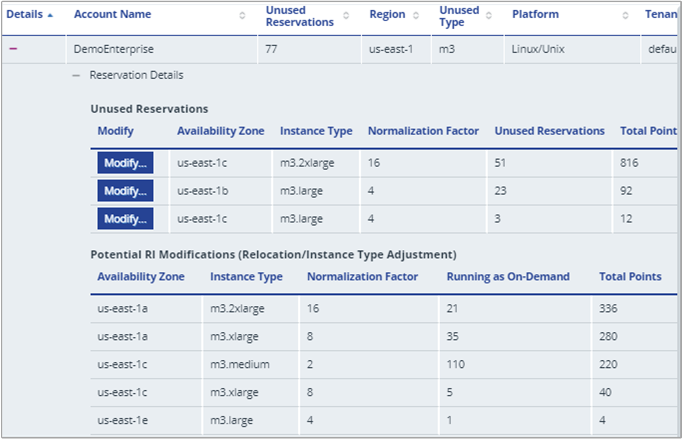Viewport: 683px width, 439px height.
Task: Click the Platform header text
Action: pos(535,14)
